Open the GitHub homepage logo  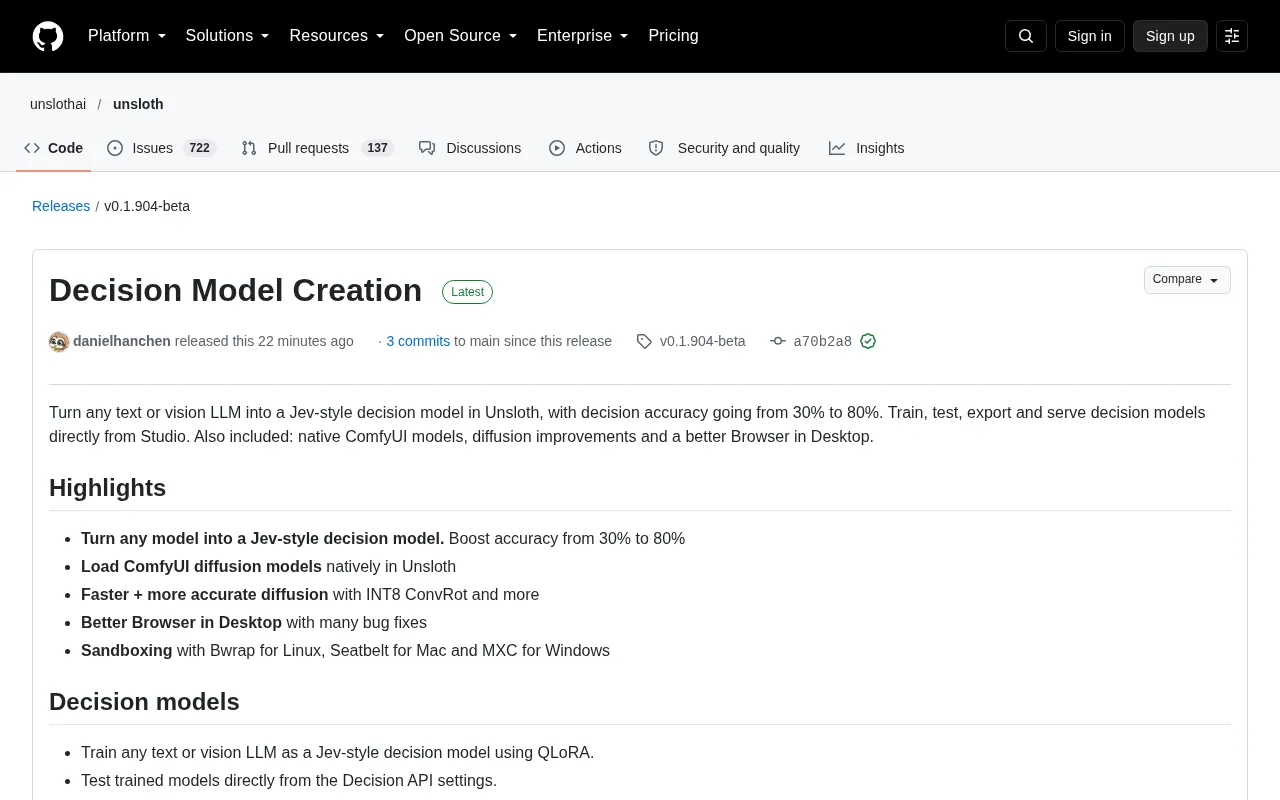tap(48, 36)
